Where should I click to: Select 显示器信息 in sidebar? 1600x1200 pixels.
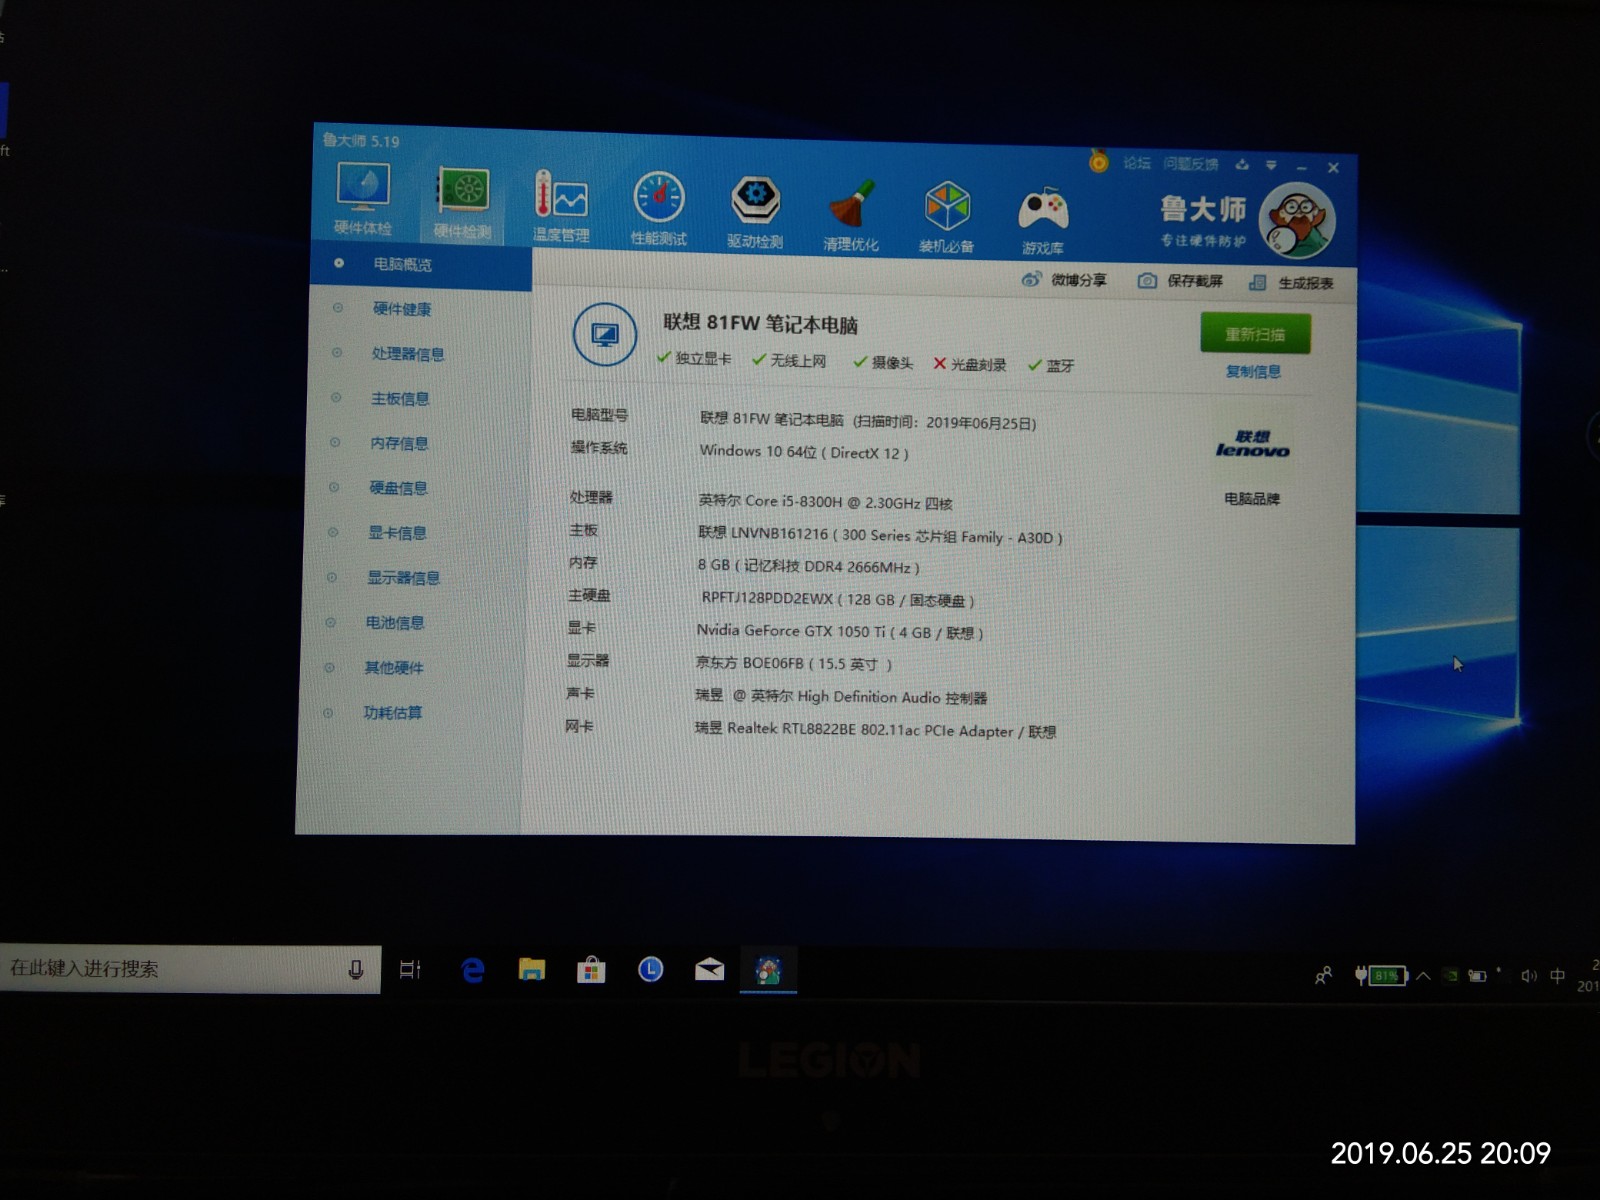coord(403,578)
